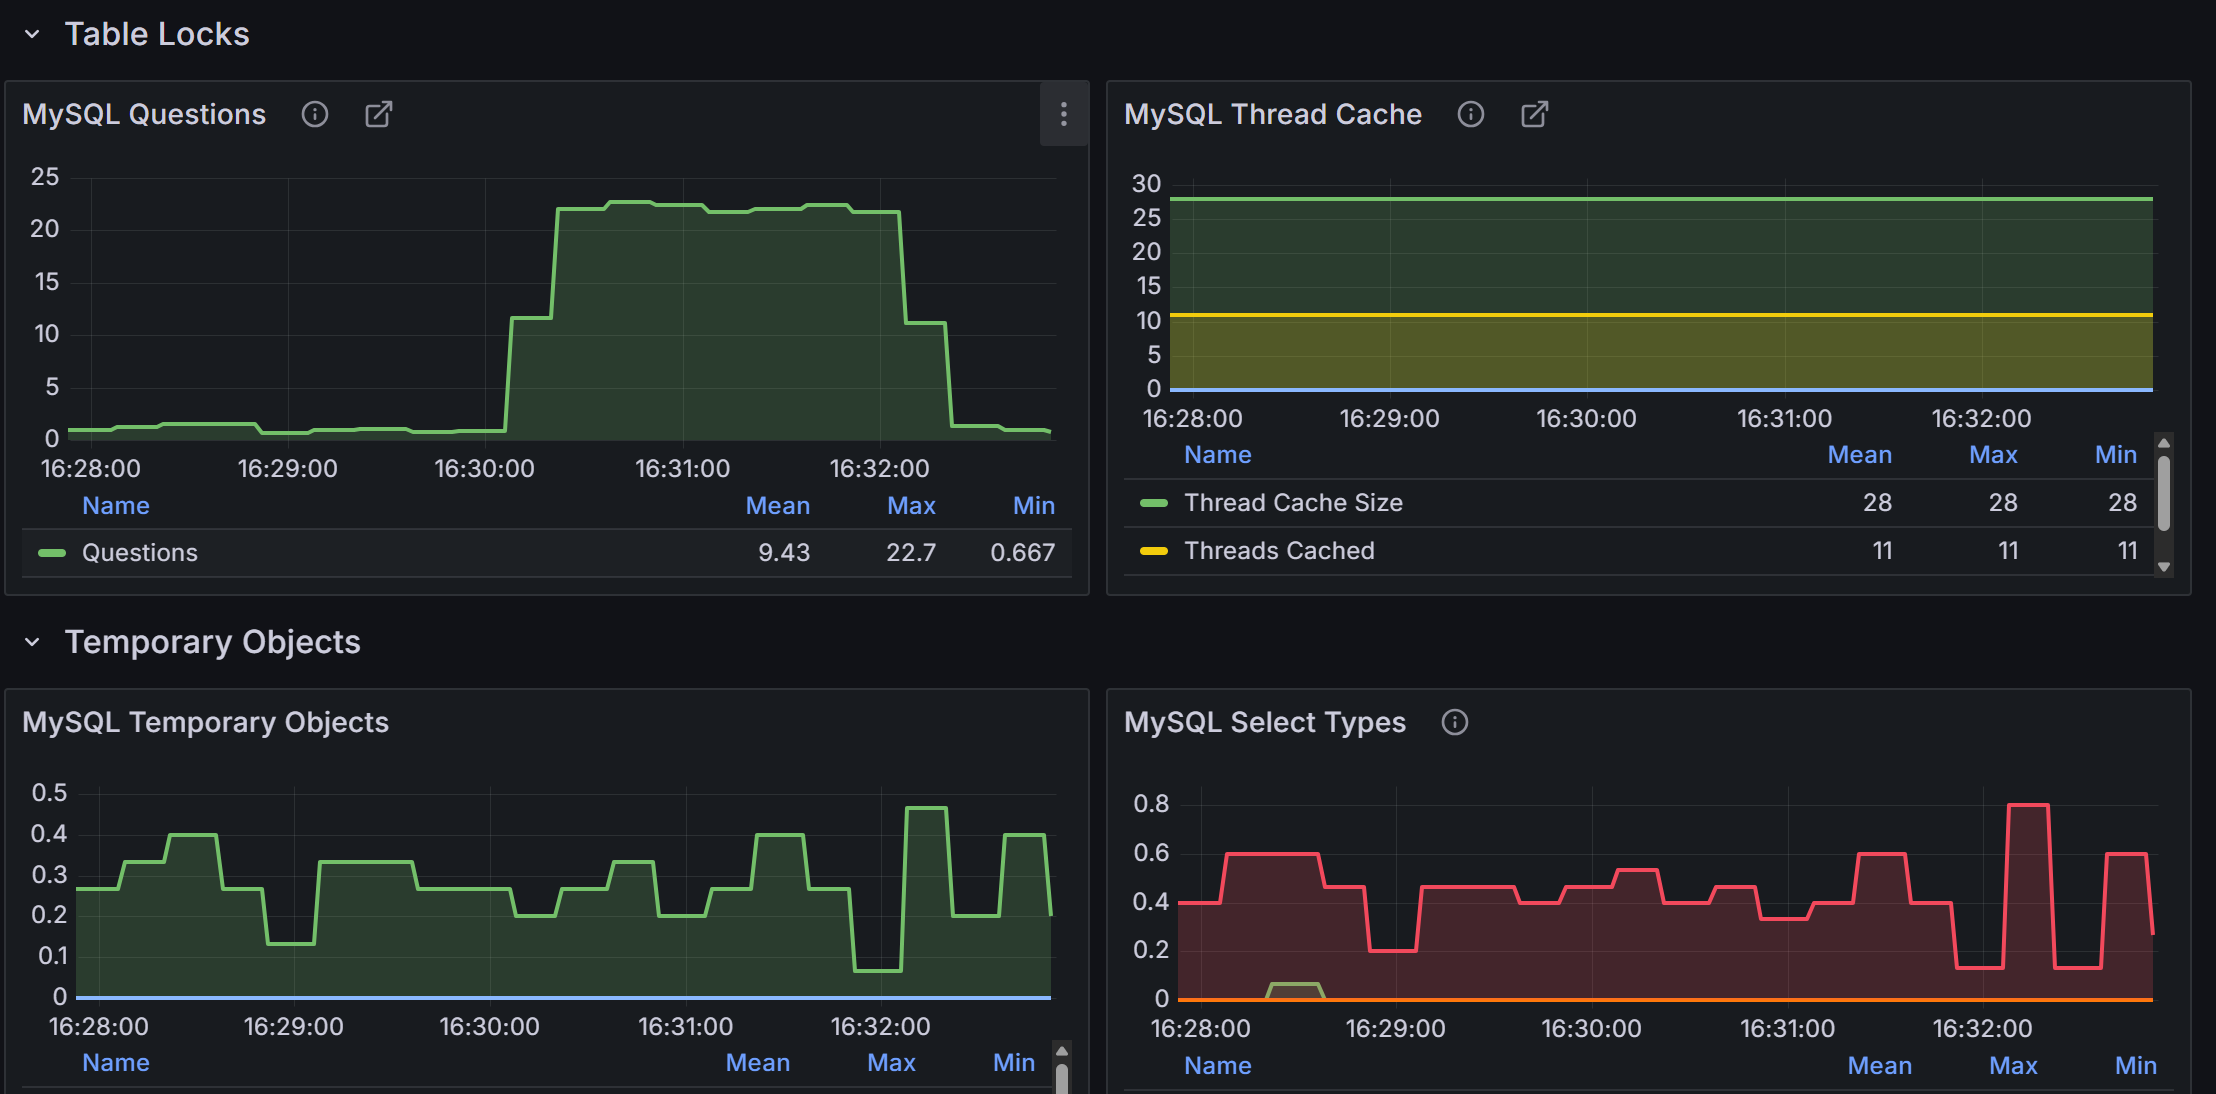This screenshot has width=2216, height=1094.
Task: Open MySQL Questions external link icon
Action: (x=379, y=114)
